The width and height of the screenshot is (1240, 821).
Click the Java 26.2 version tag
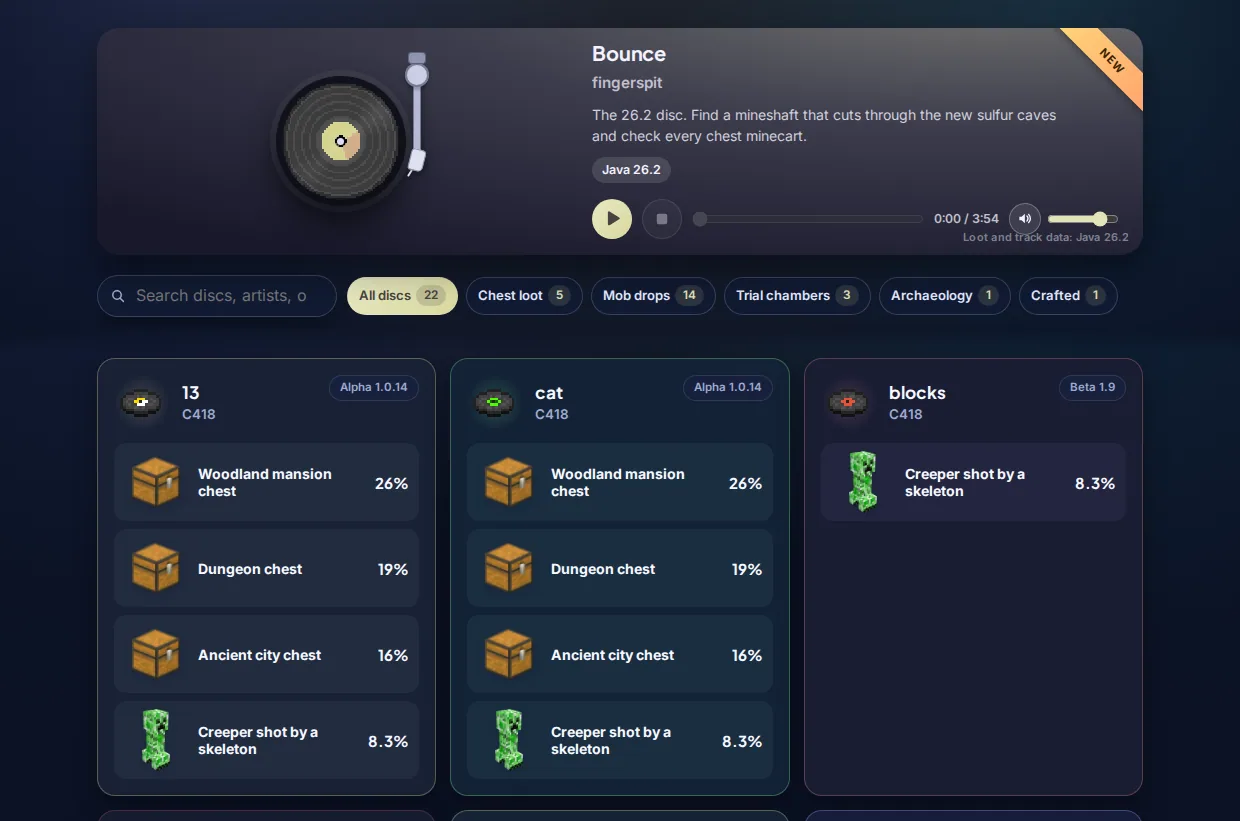[x=631, y=170]
